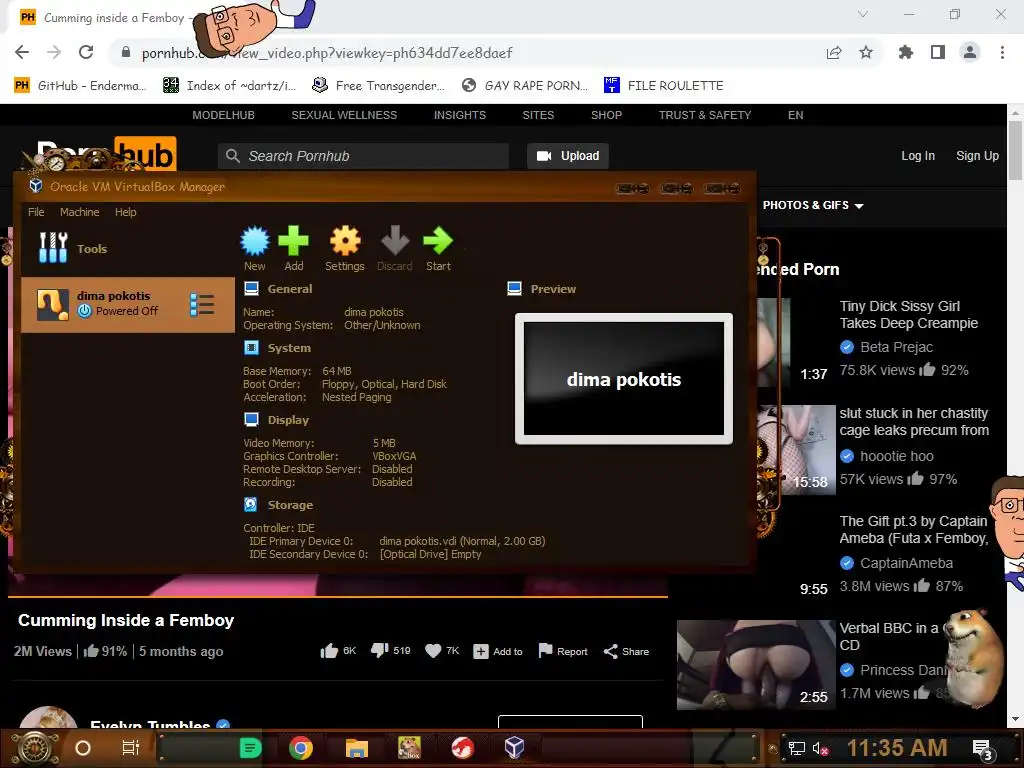Open Chrome from the taskbar
The height and width of the screenshot is (768, 1024).
click(x=301, y=748)
